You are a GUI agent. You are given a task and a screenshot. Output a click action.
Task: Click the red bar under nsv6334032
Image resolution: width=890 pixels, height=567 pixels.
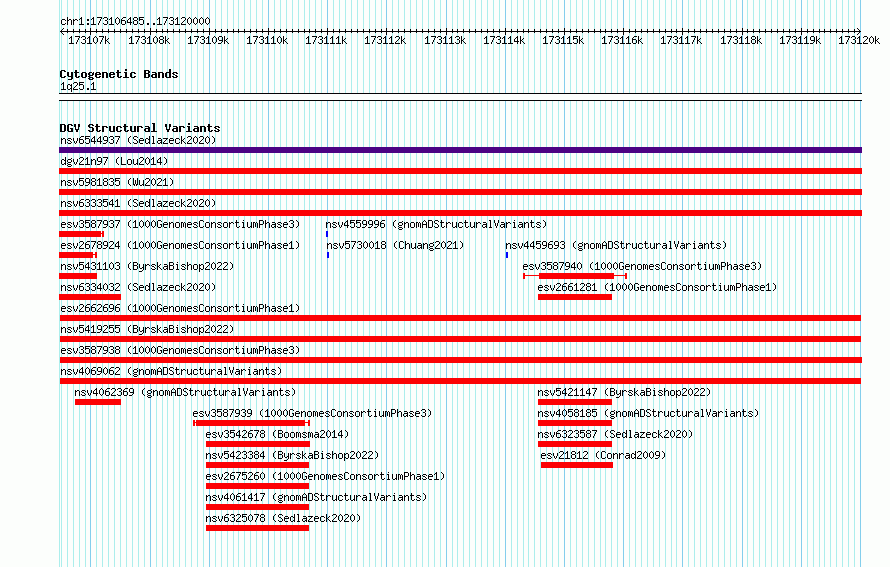click(90, 297)
